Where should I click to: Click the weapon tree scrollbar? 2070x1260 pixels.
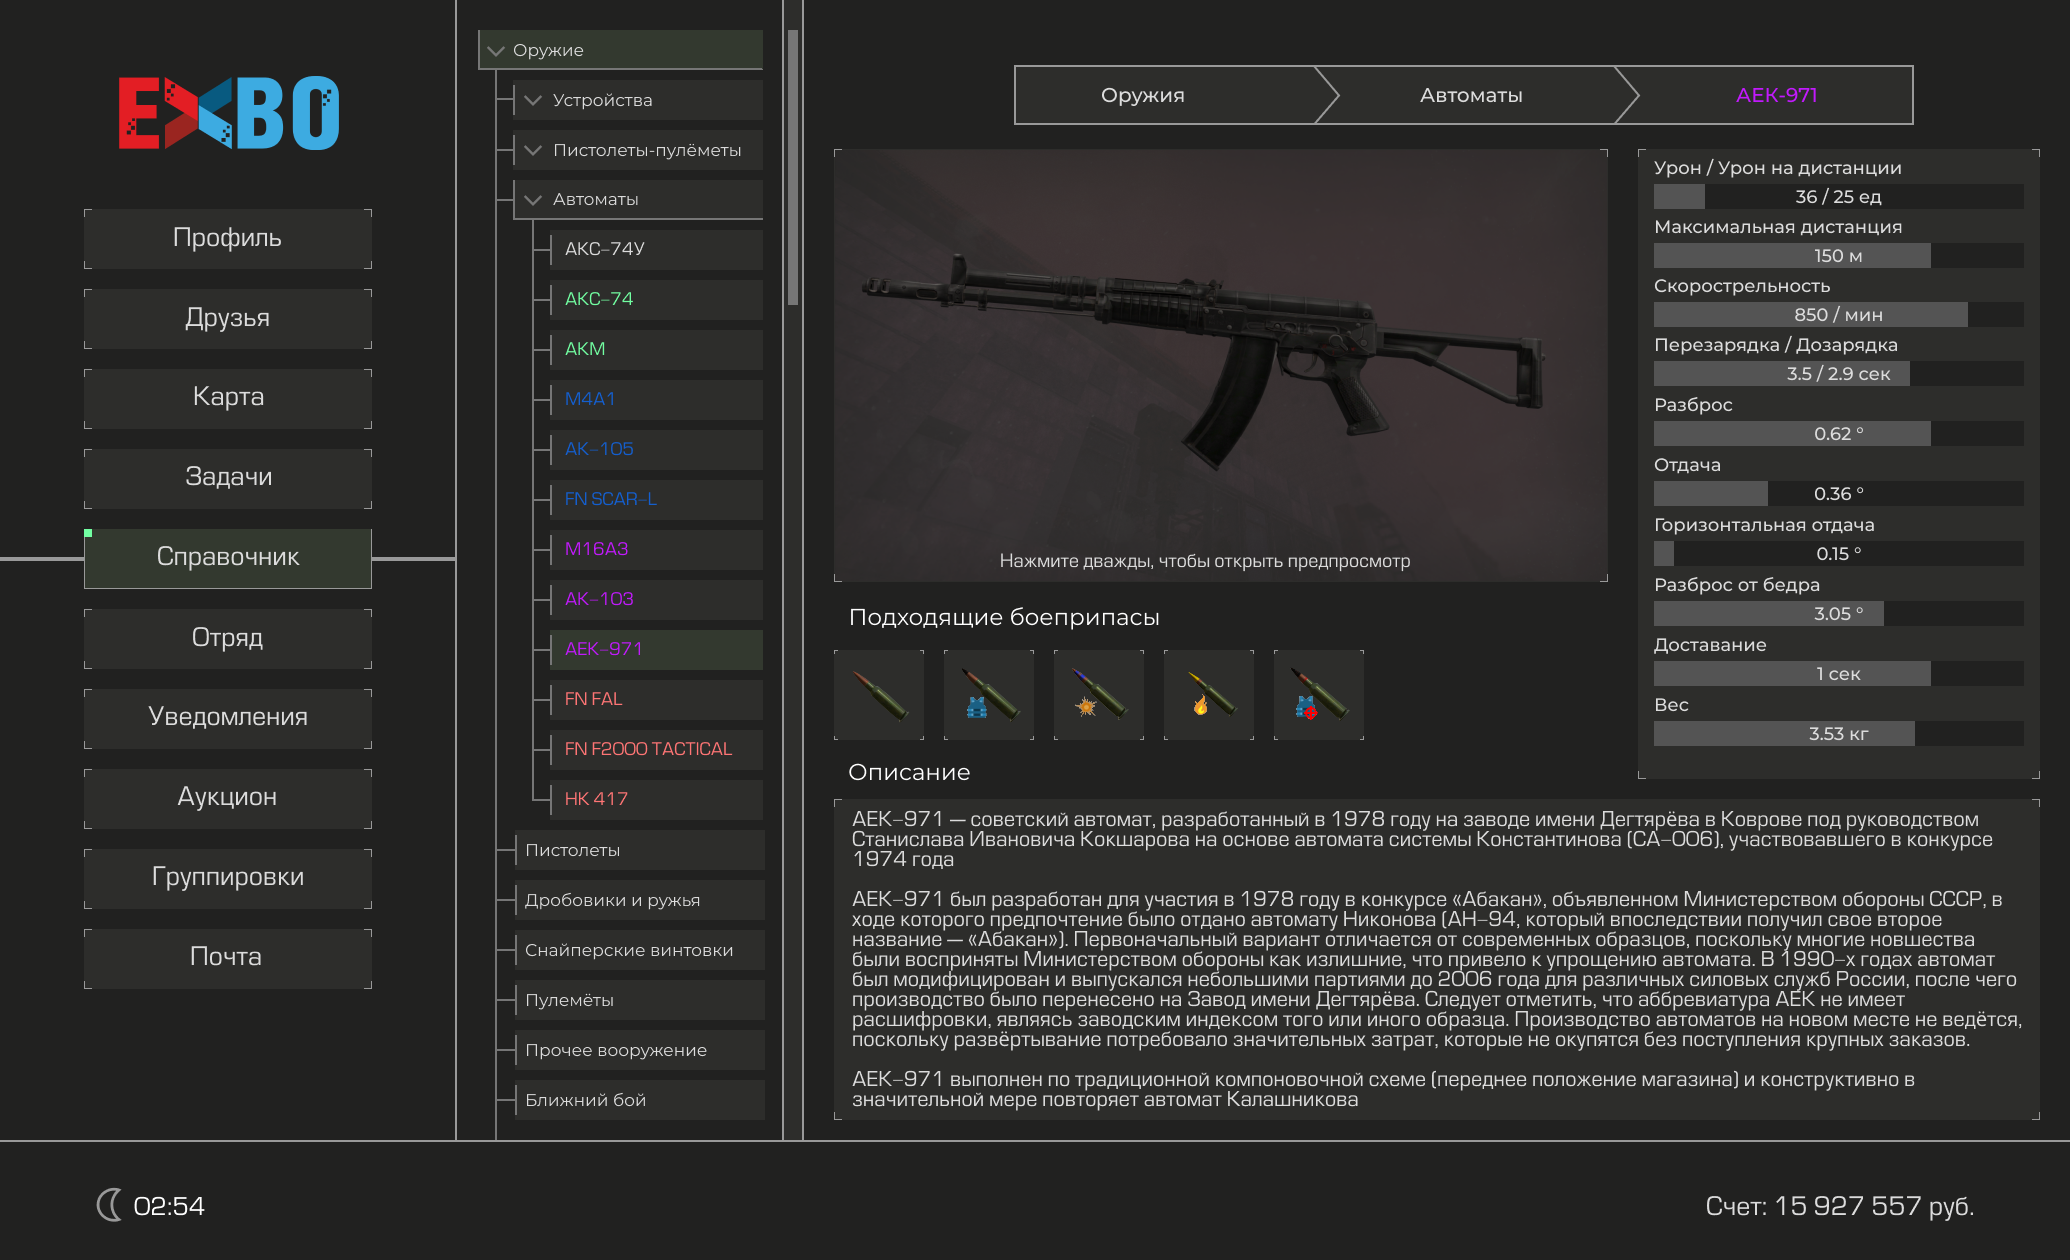point(792,167)
